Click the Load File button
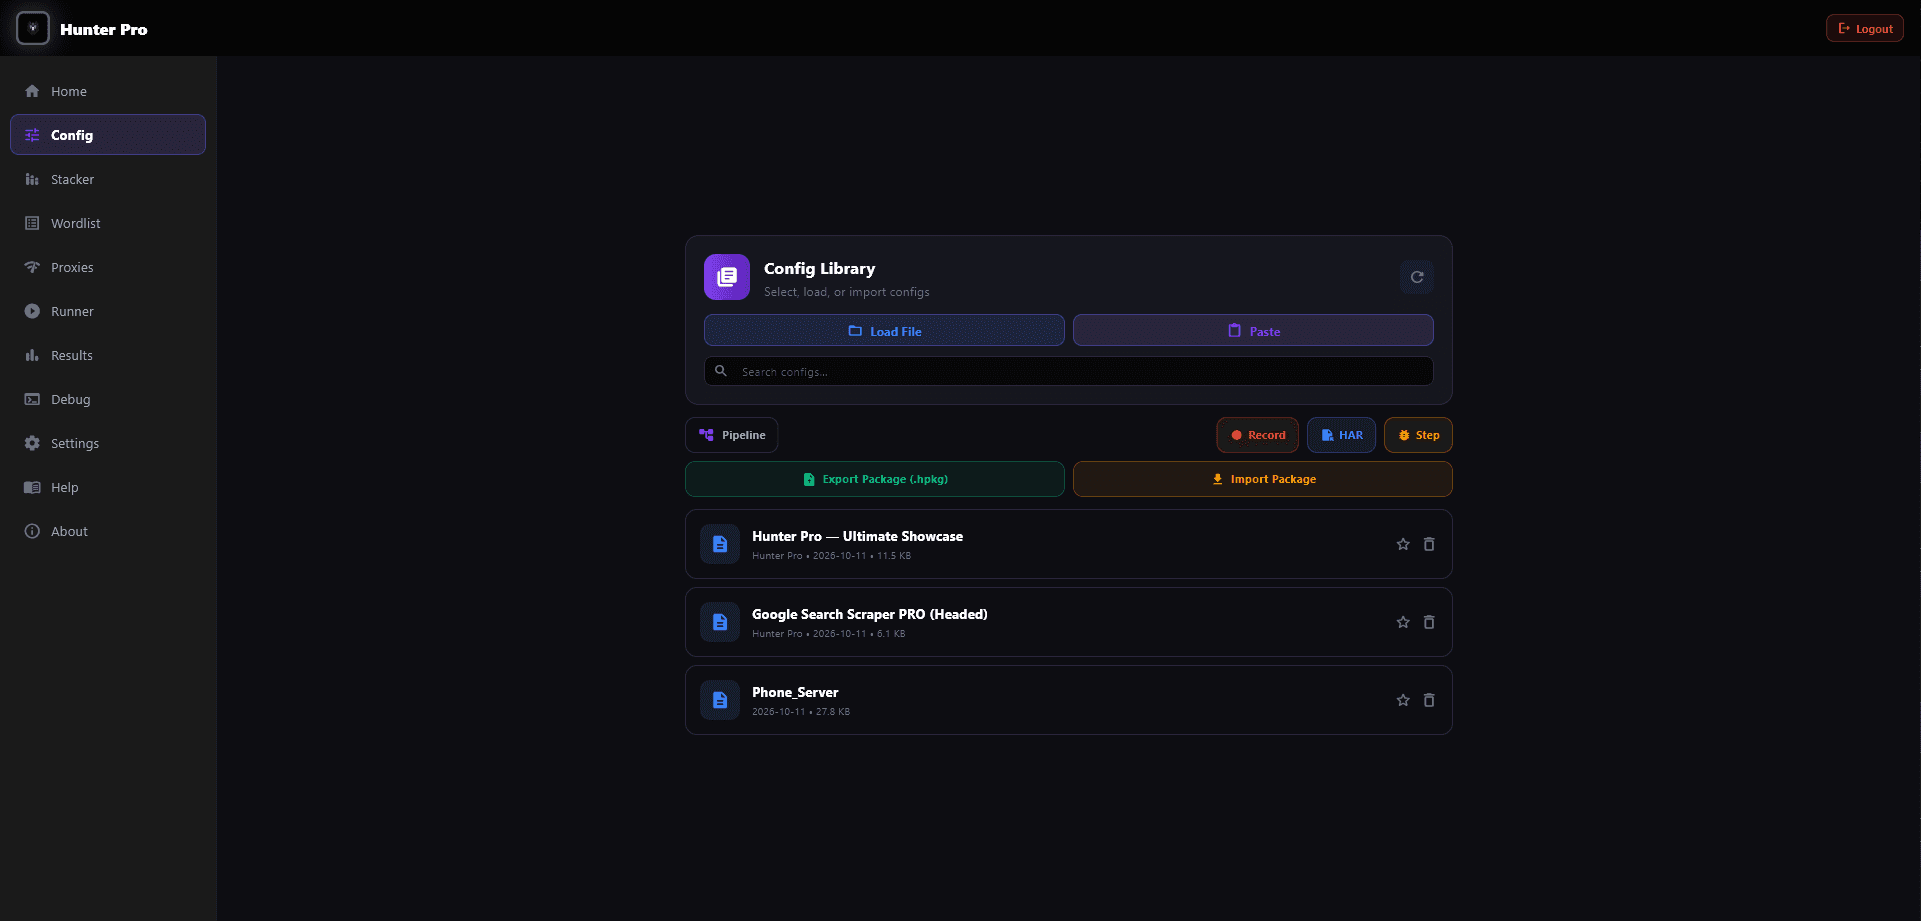Screen dimensions: 1921x921 tap(884, 331)
